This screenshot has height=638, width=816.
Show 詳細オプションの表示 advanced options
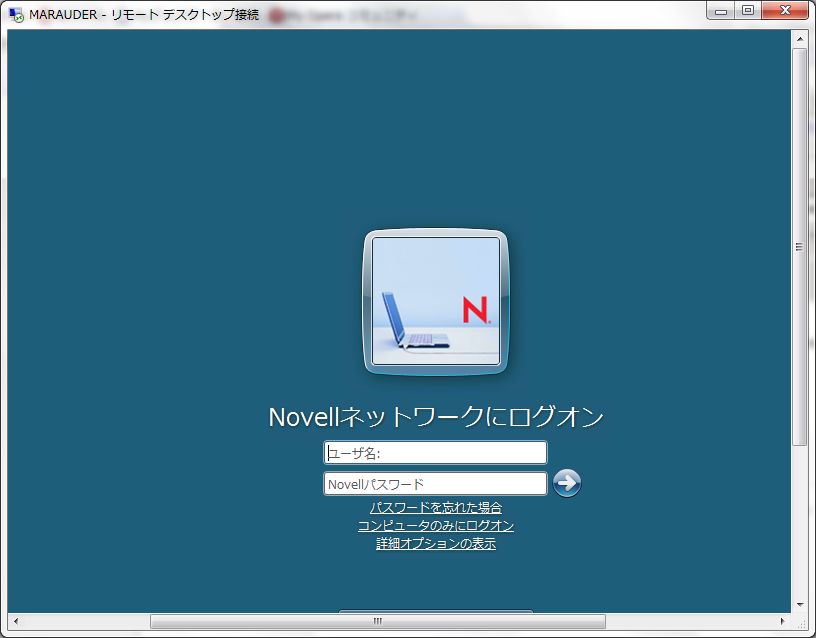point(436,543)
